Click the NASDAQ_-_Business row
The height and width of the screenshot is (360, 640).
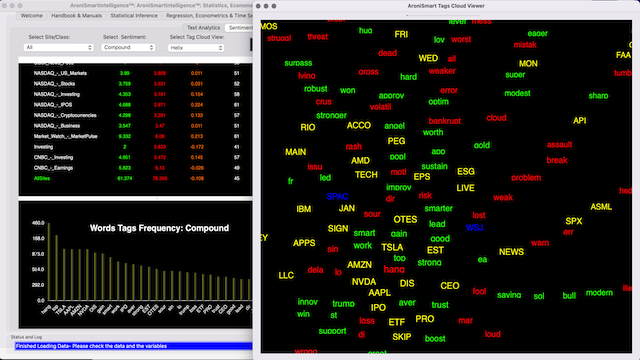[136, 126]
